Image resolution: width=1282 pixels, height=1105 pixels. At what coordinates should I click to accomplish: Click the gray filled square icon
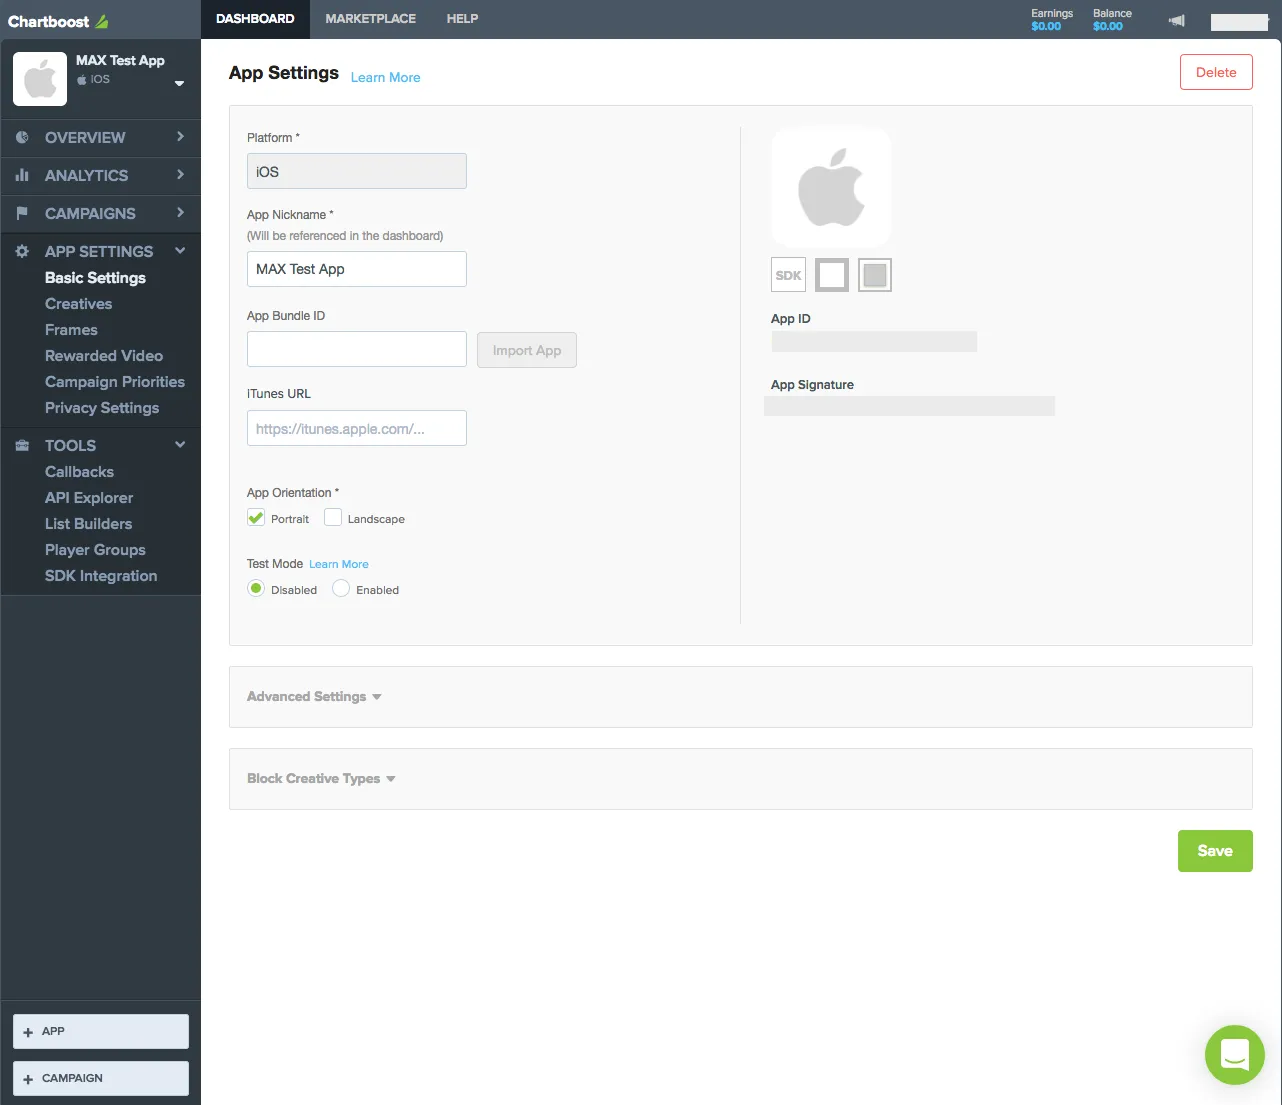(875, 275)
